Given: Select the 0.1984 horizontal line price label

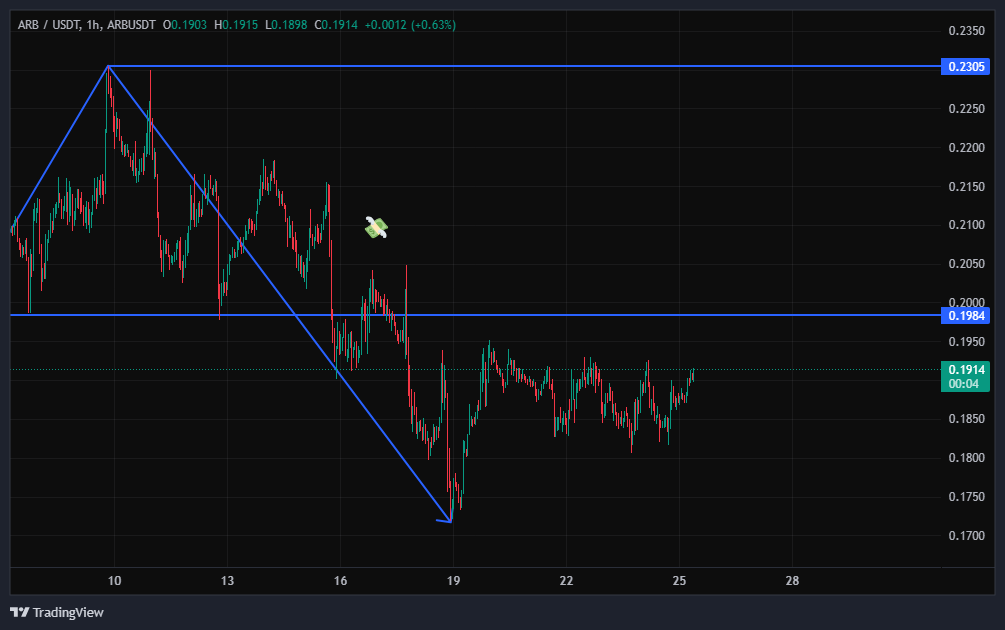Looking at the screenshot, I should 965,316.
